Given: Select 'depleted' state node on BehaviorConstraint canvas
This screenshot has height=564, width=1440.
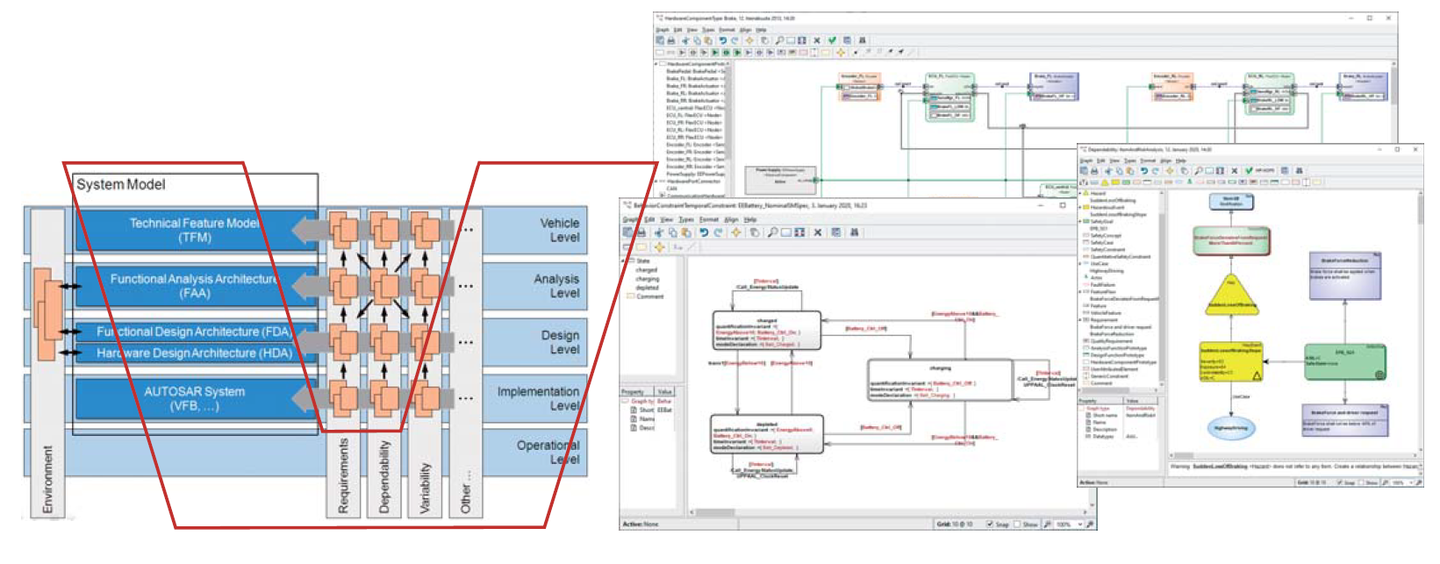Looking at the screenshot, I should [766, 436].
